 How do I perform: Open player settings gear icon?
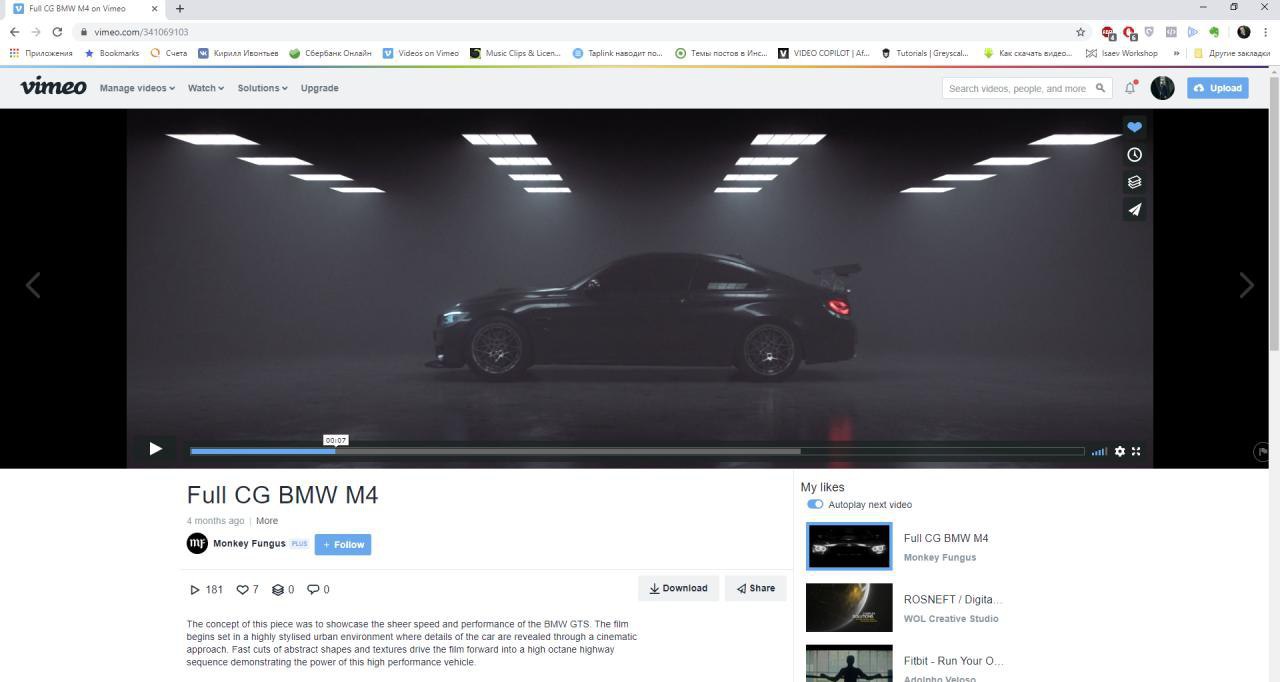coord(1120,451)
